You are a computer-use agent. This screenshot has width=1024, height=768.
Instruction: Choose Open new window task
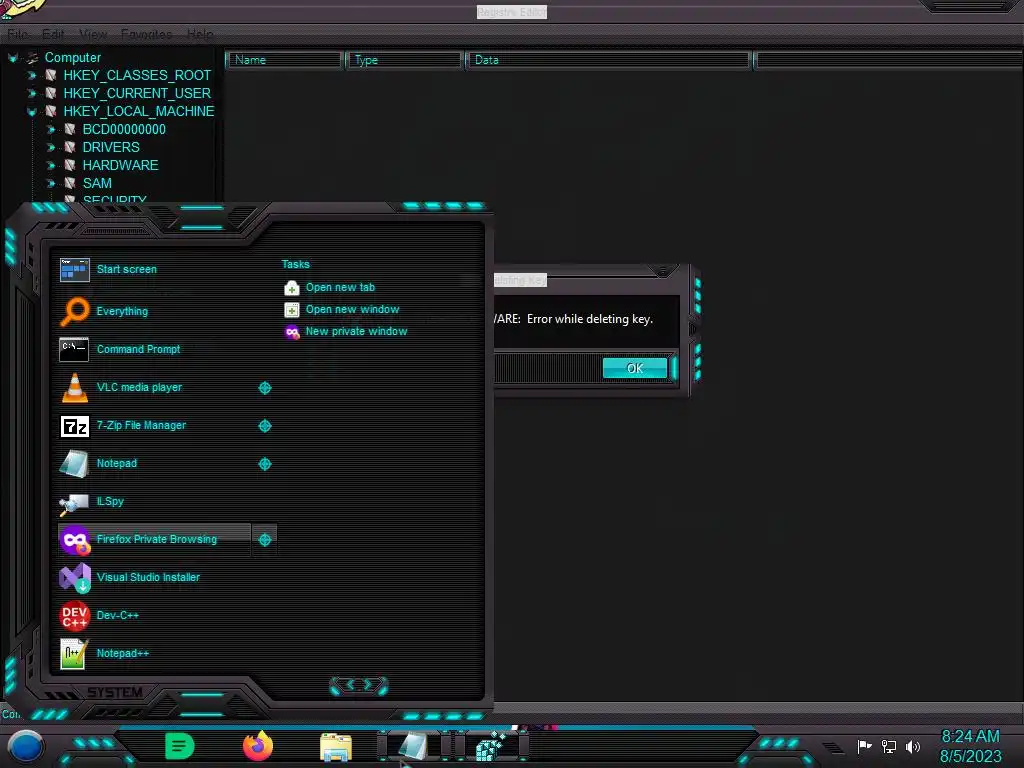click(352, 310)
